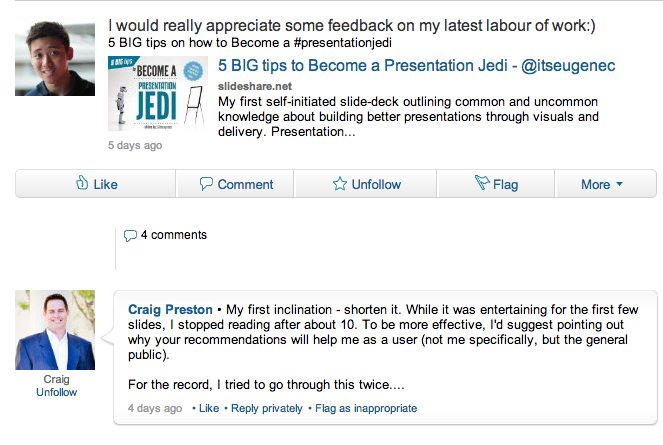Click the Flag icon in action bar
663x445 pixels.
click(481, 184)
